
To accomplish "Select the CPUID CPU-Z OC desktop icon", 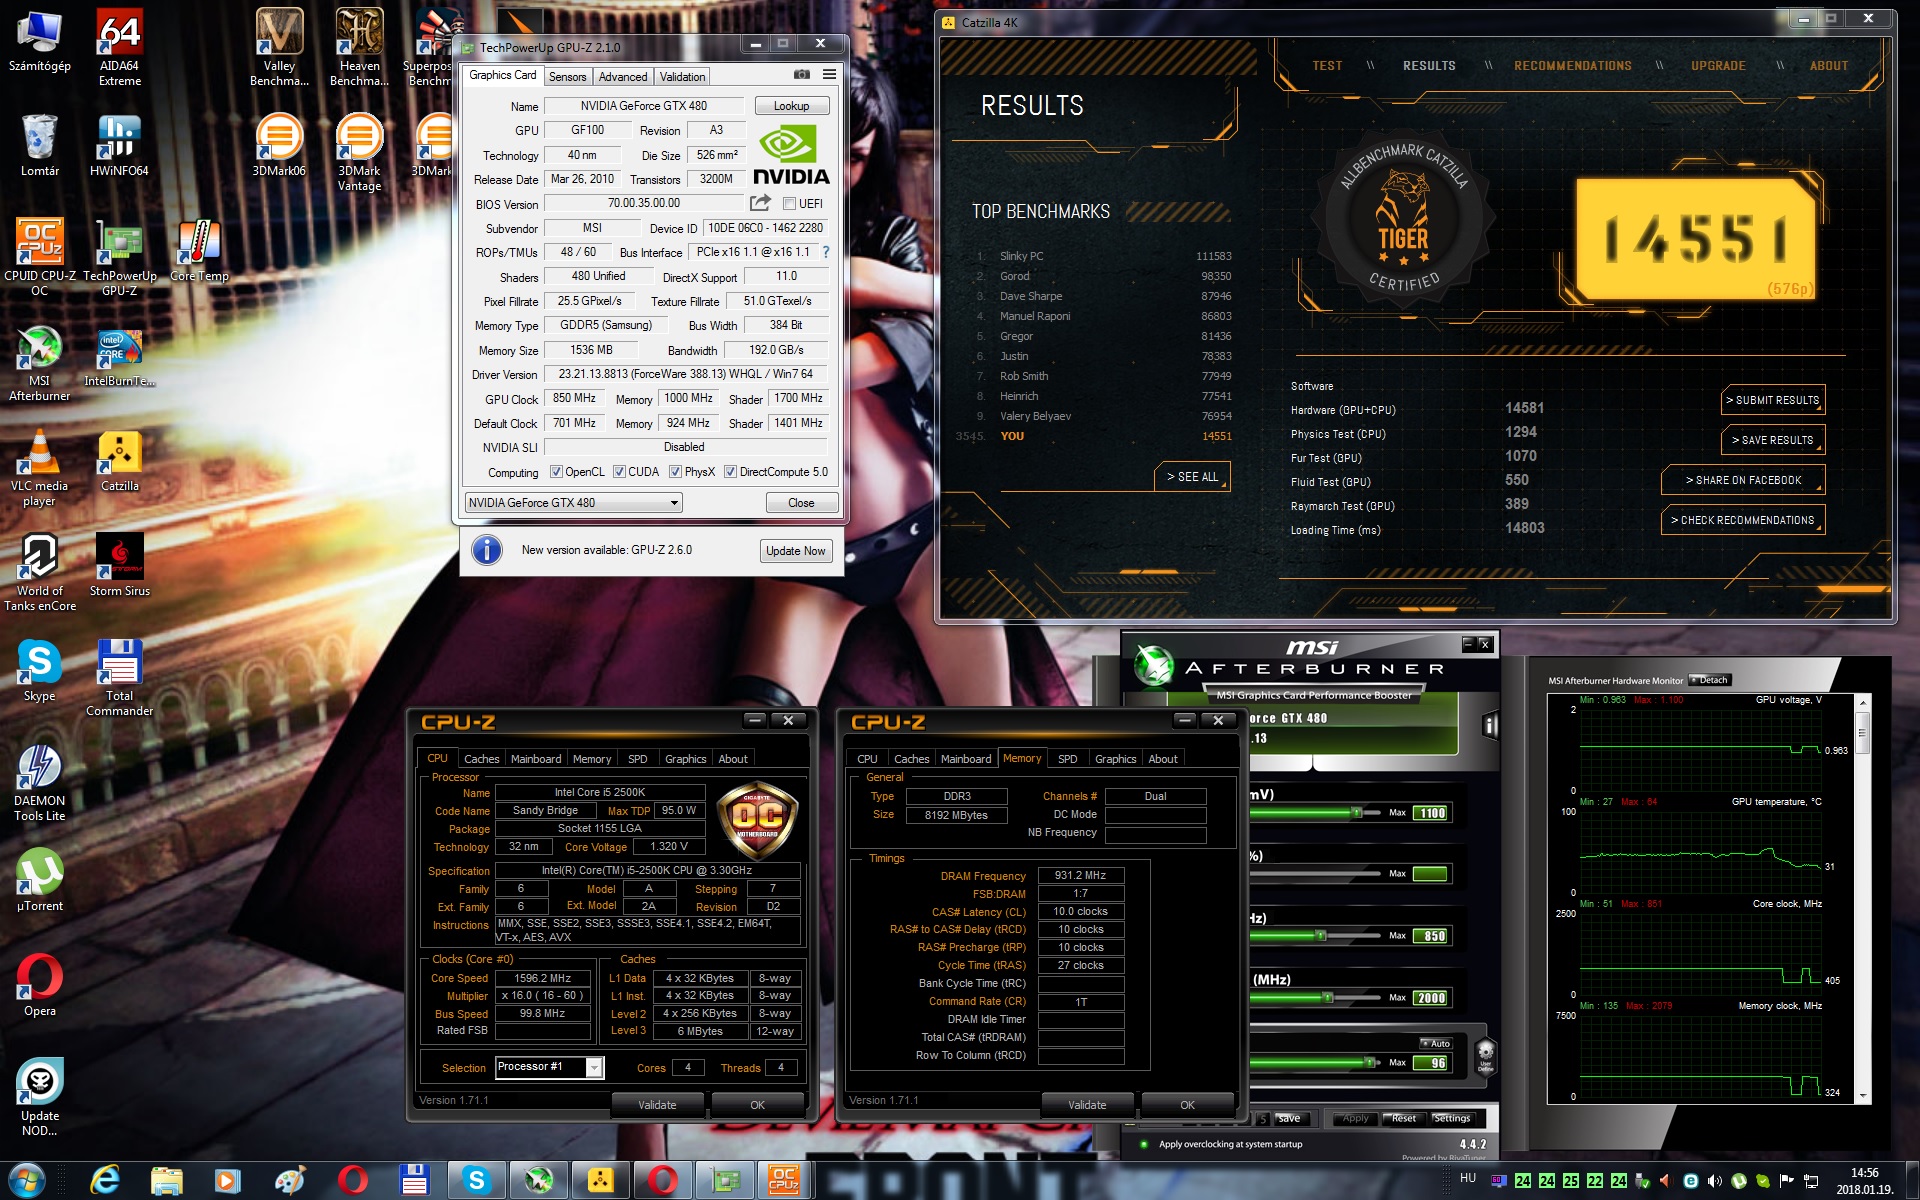I will [x=39, y=257].
